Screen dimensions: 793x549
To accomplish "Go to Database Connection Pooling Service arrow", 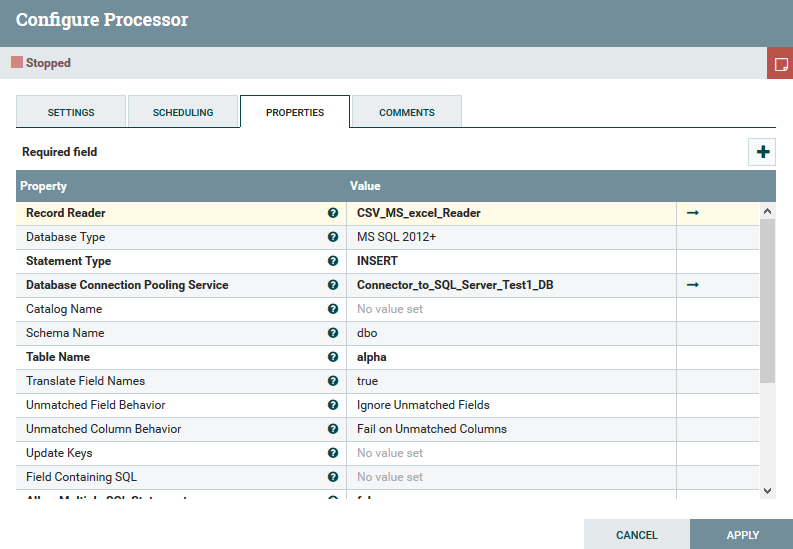I will (x=692, y=285).
